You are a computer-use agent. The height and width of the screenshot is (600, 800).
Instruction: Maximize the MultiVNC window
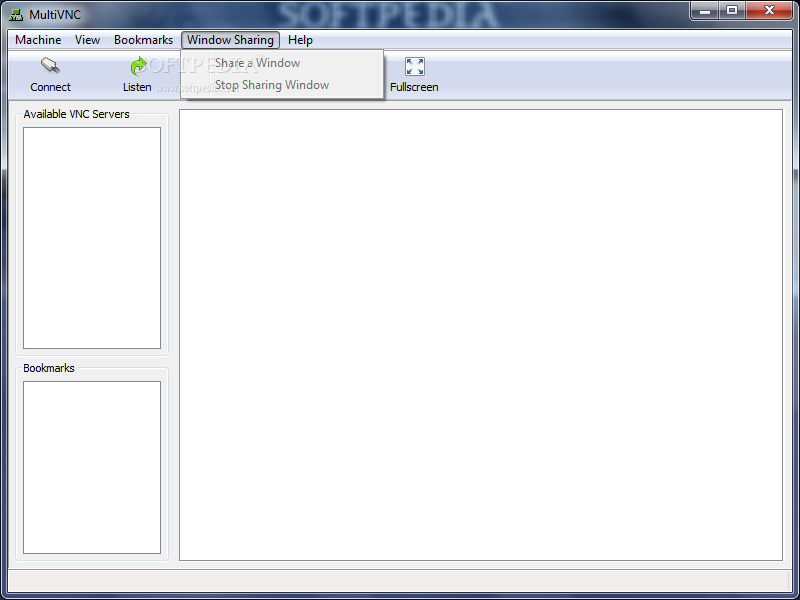coord(732,10)
